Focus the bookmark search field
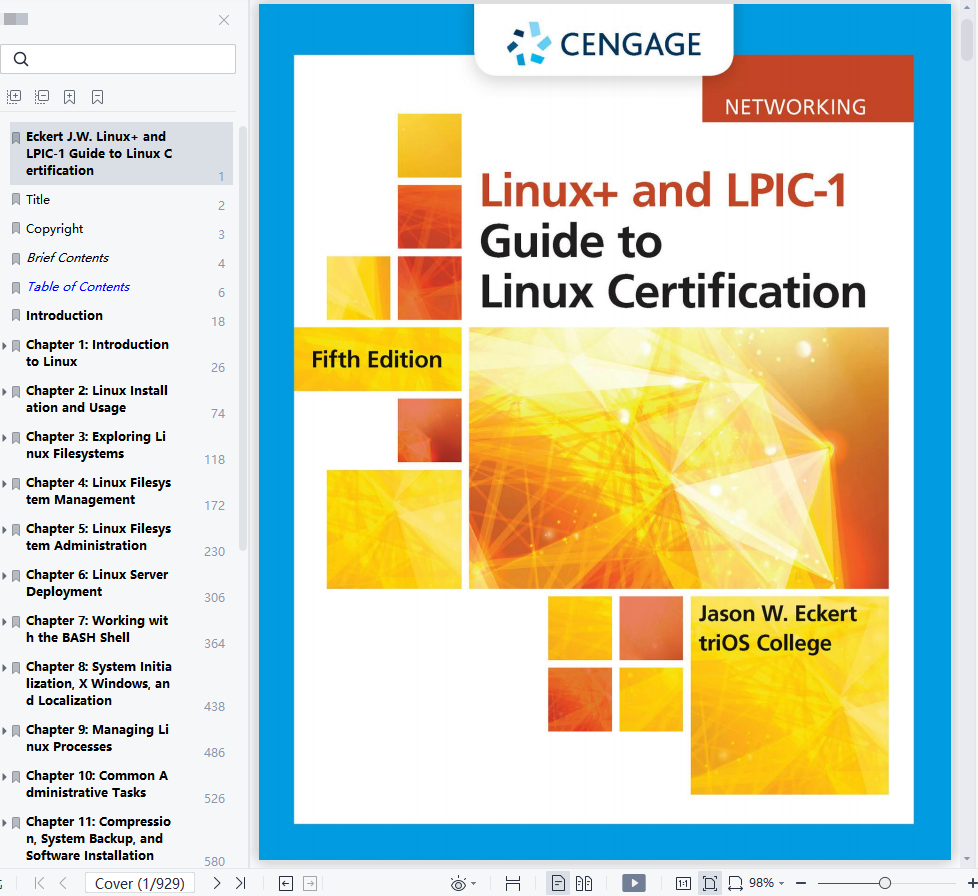The width and height of the screenshot is (978, 896). click(x=119, y=59)
